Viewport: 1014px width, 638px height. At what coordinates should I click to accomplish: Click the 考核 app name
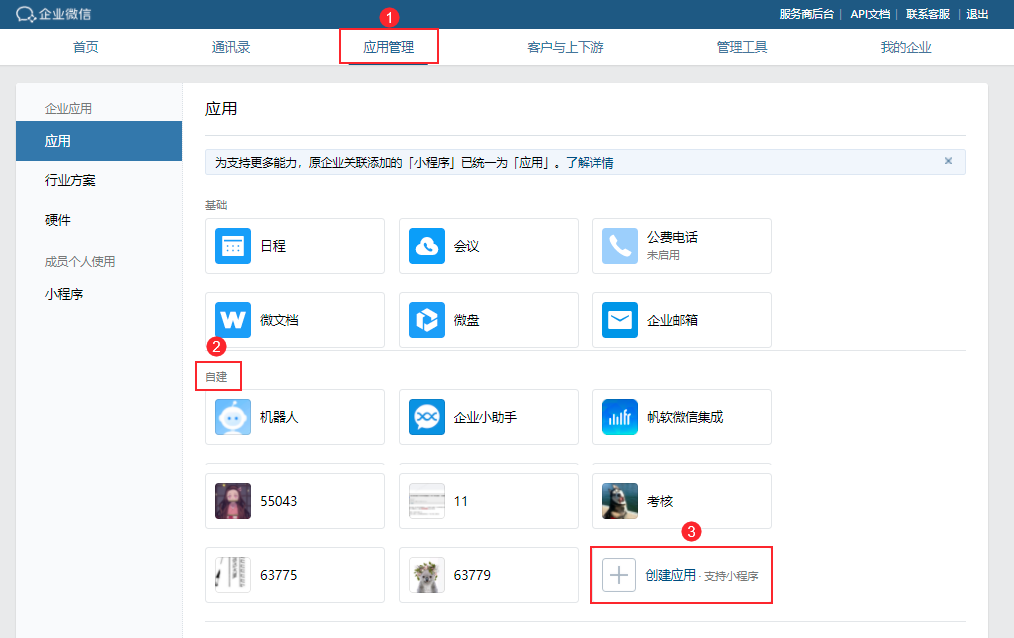[660, 501]
